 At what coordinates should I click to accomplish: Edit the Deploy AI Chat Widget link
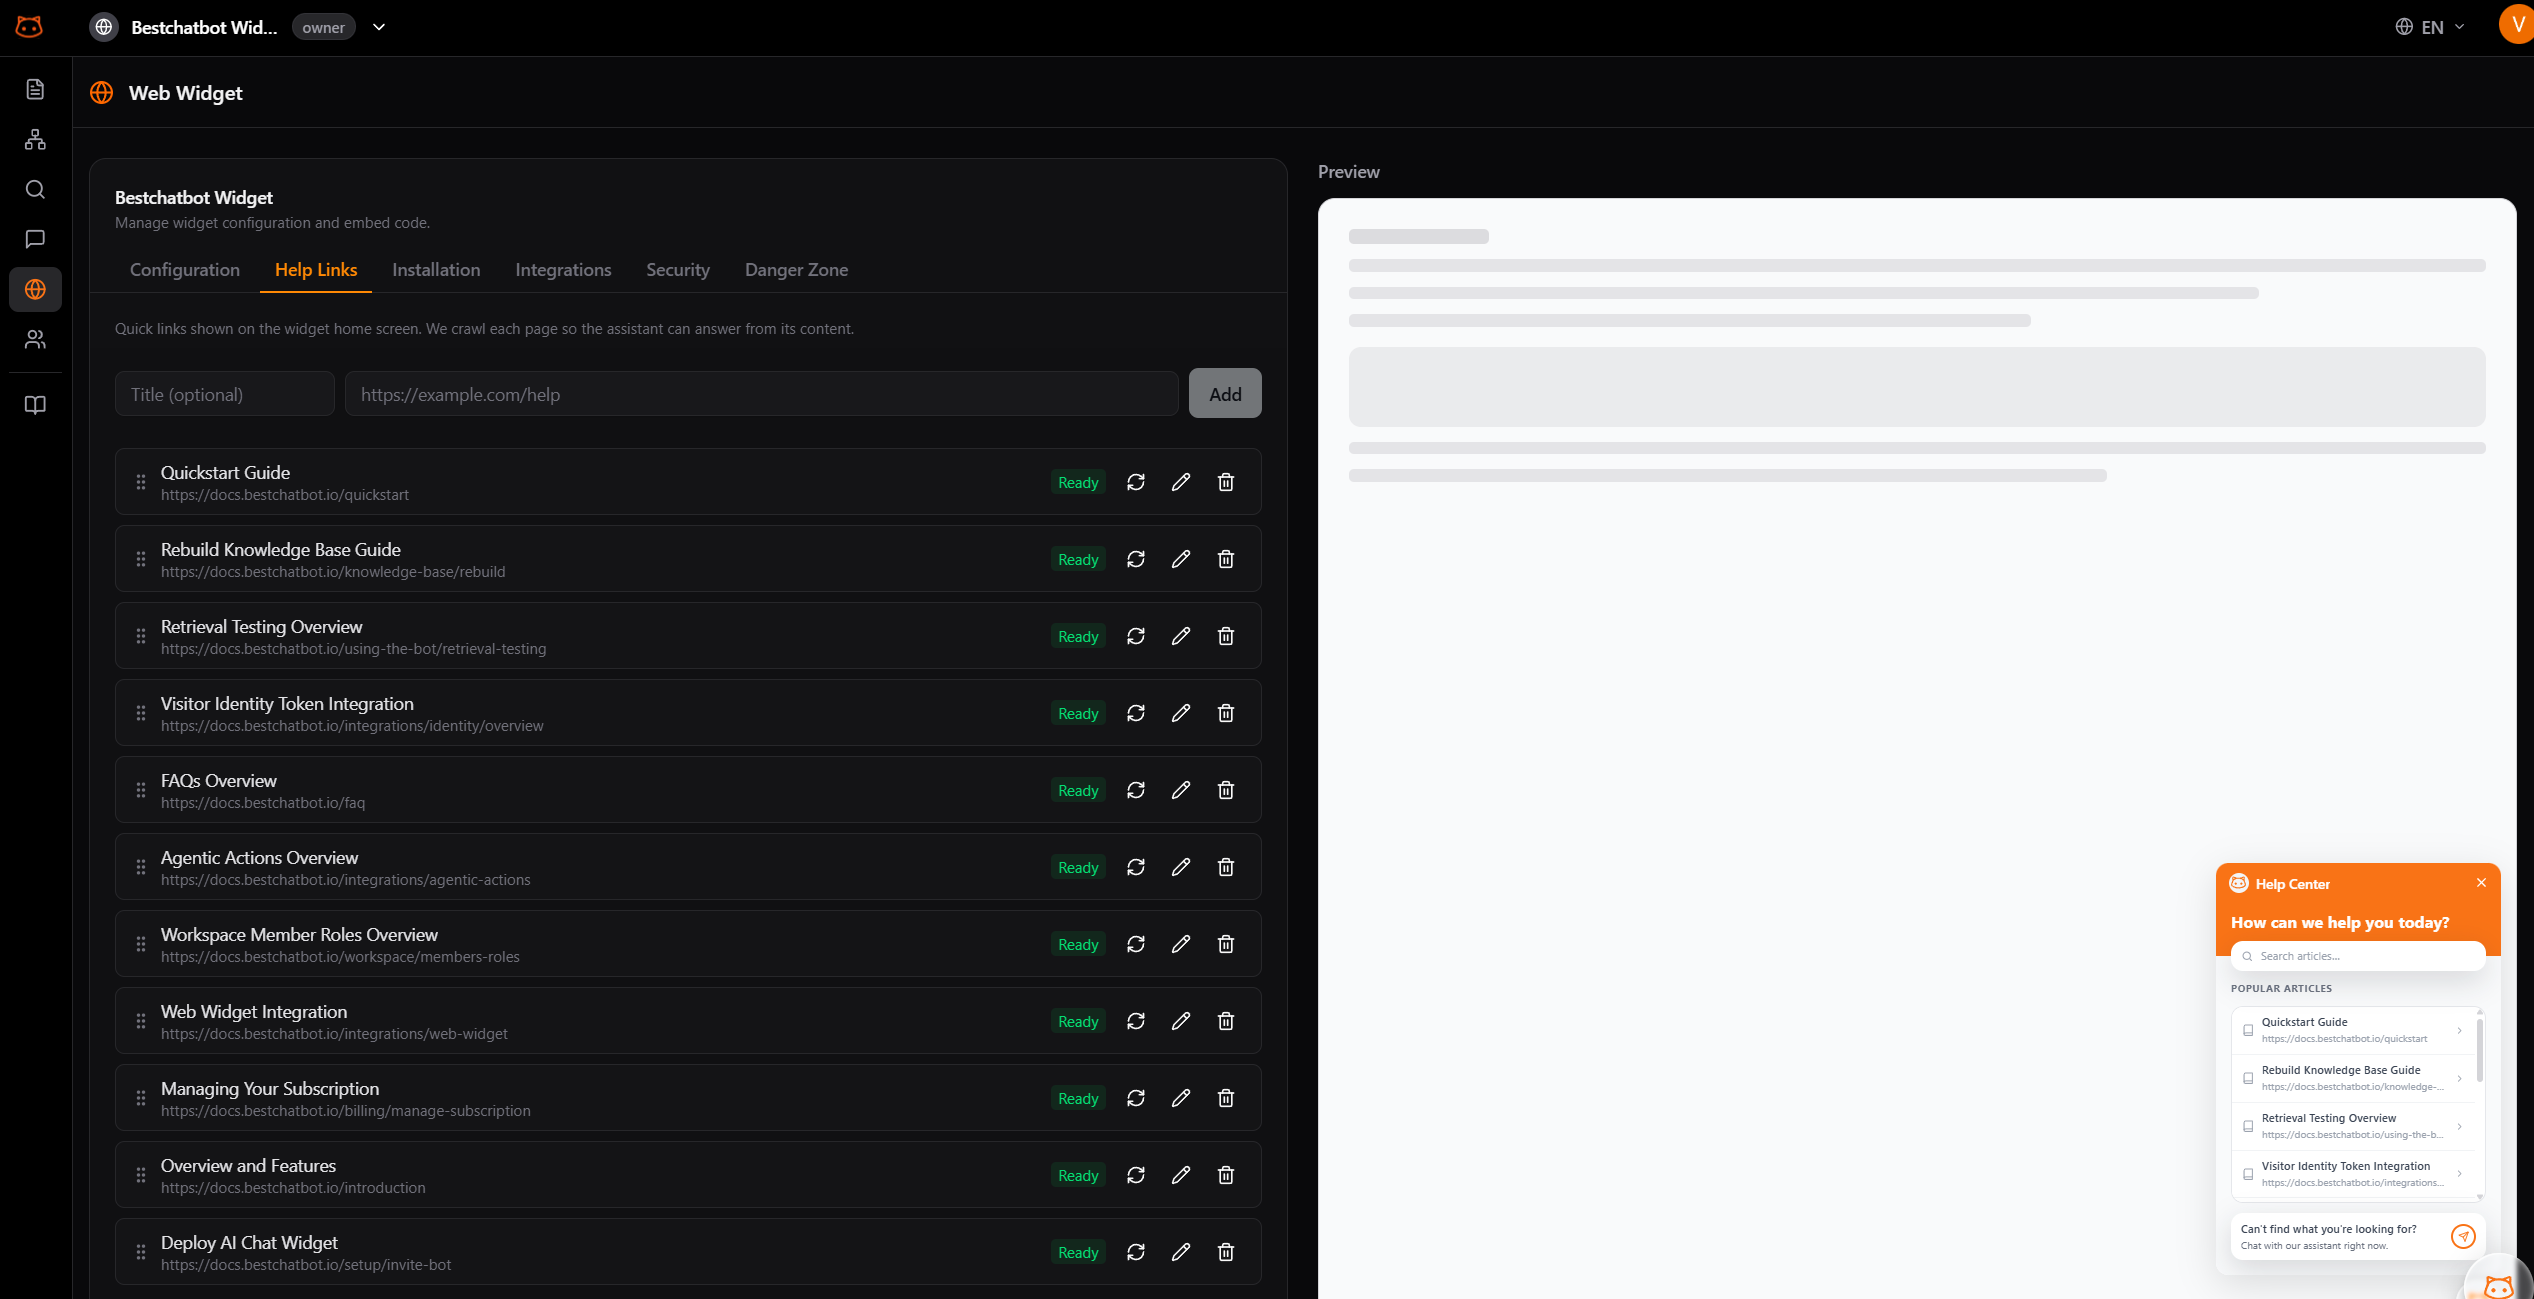pyautogui.click(x=1181, y=1252)
